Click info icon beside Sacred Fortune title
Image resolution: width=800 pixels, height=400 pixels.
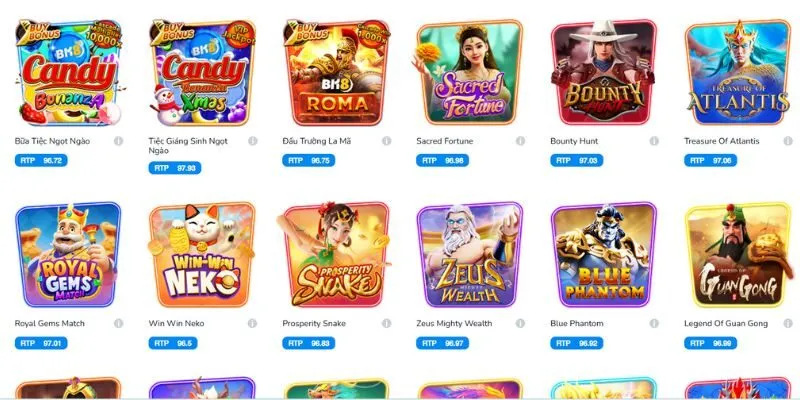click(x=520, y=141)
